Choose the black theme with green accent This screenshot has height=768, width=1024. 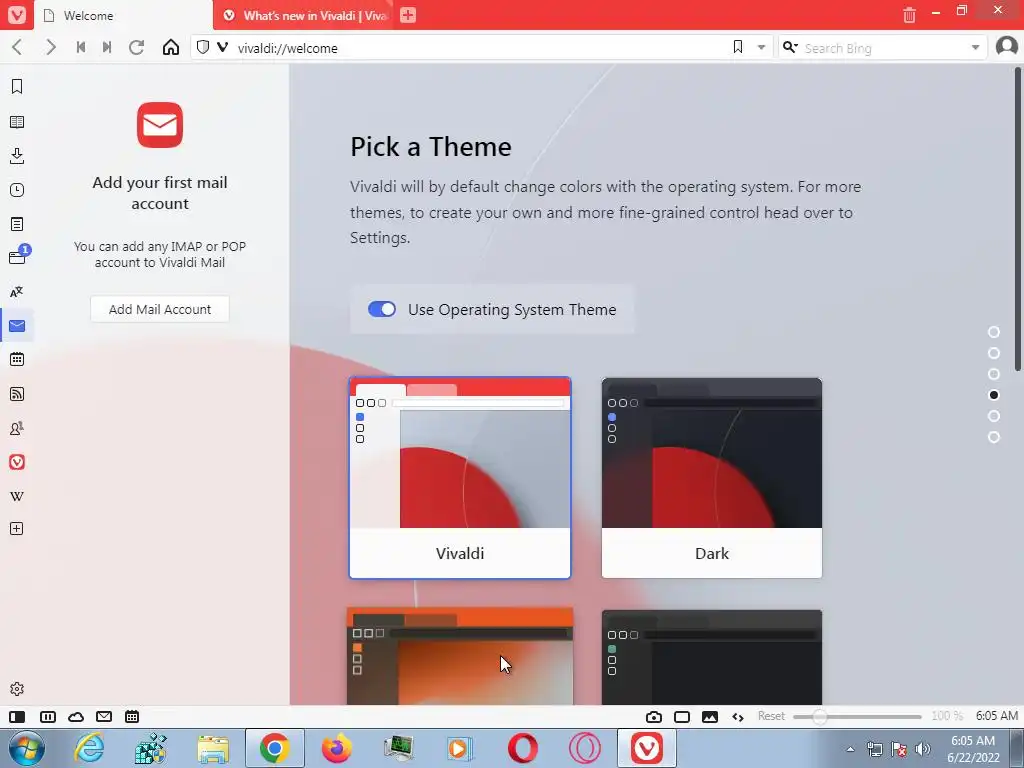712,657
